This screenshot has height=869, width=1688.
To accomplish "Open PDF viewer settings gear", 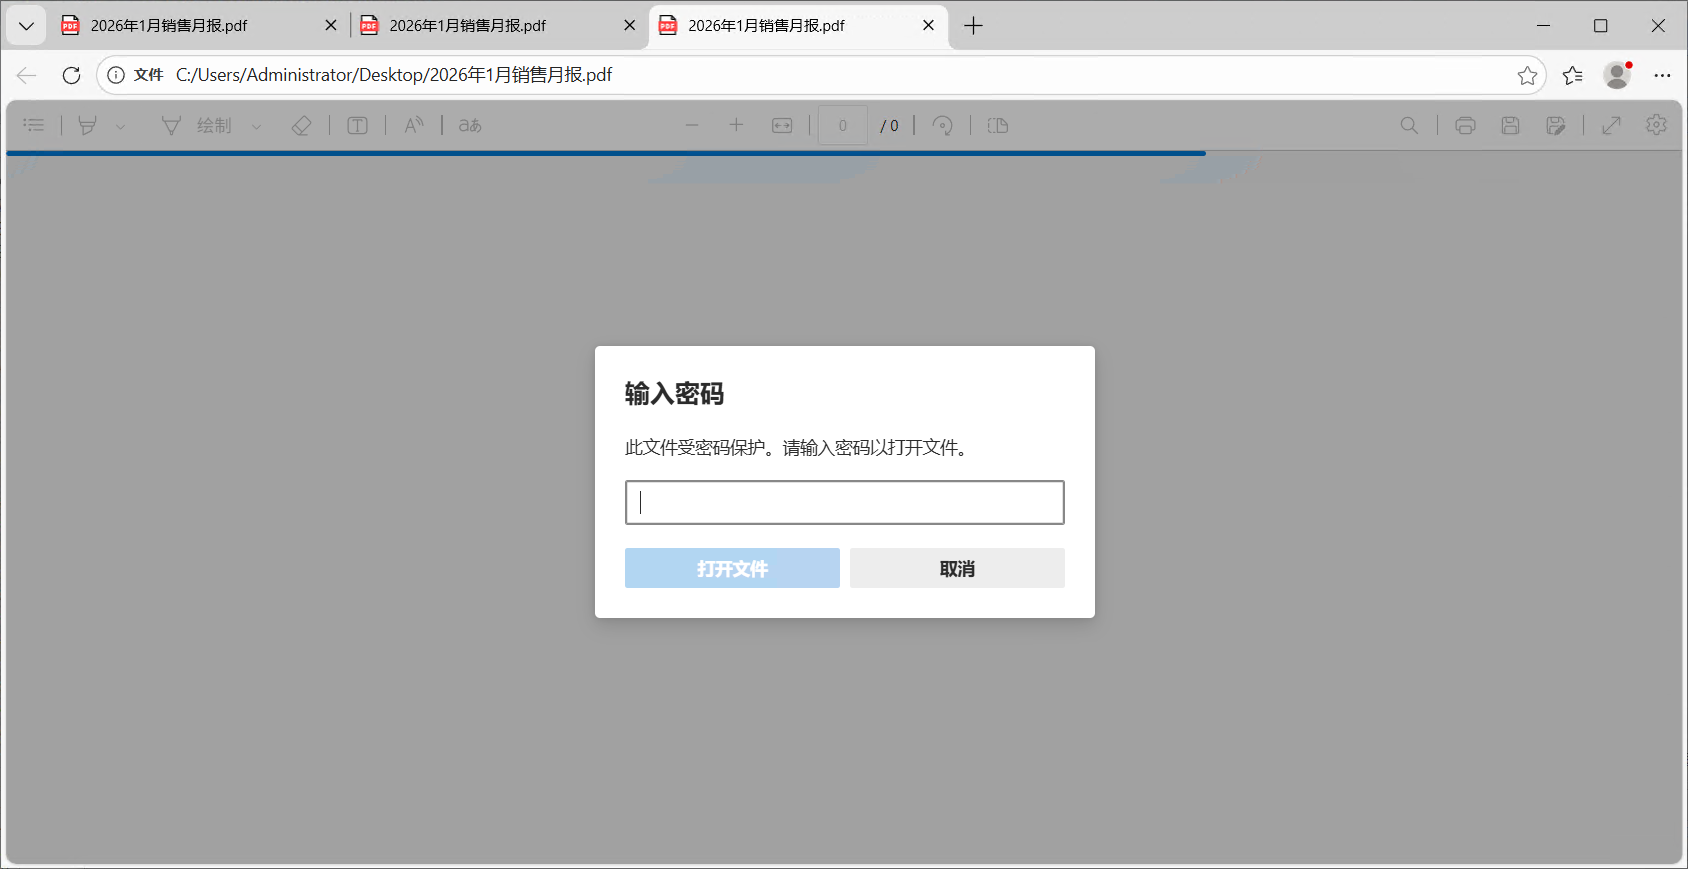I will coord(1656,125).
